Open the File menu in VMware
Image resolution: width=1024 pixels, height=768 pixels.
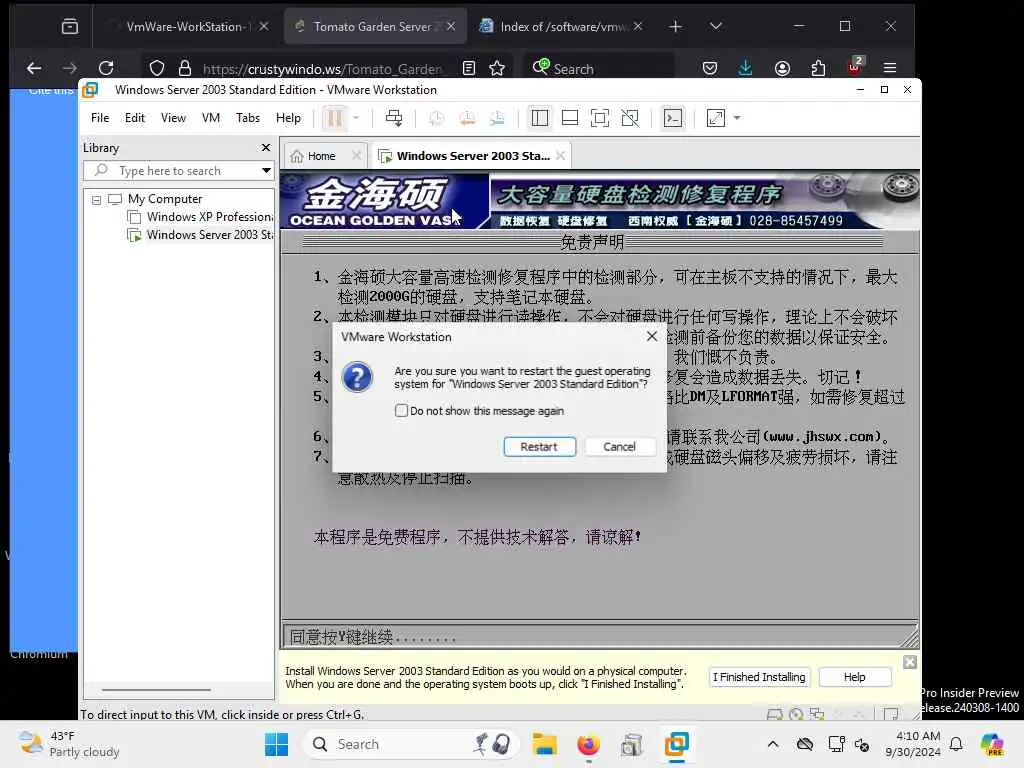click(x=100, y=118)
